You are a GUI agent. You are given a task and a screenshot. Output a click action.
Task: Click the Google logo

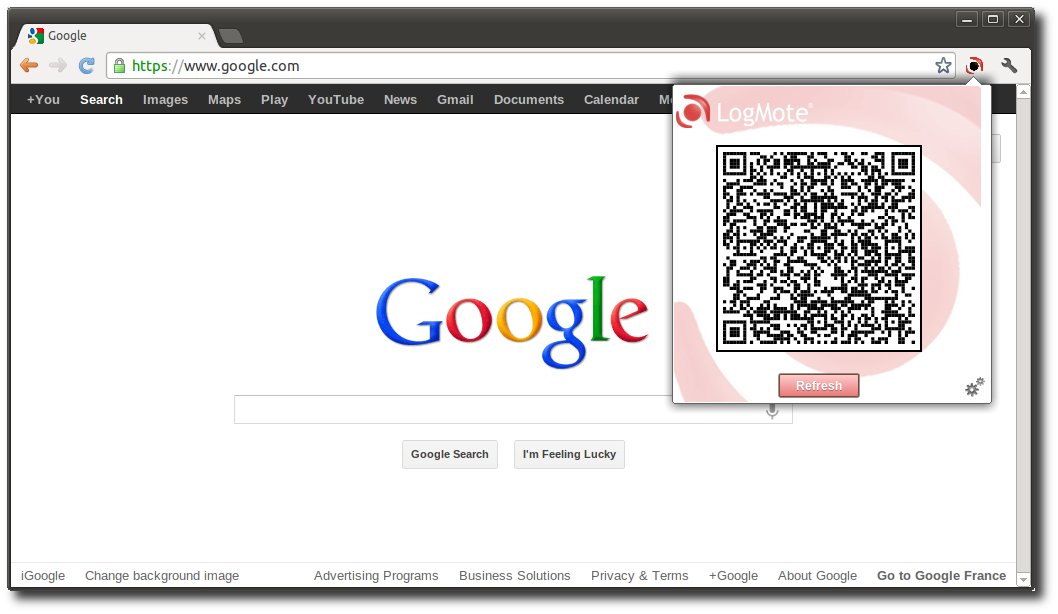click(x=512, y=323)
